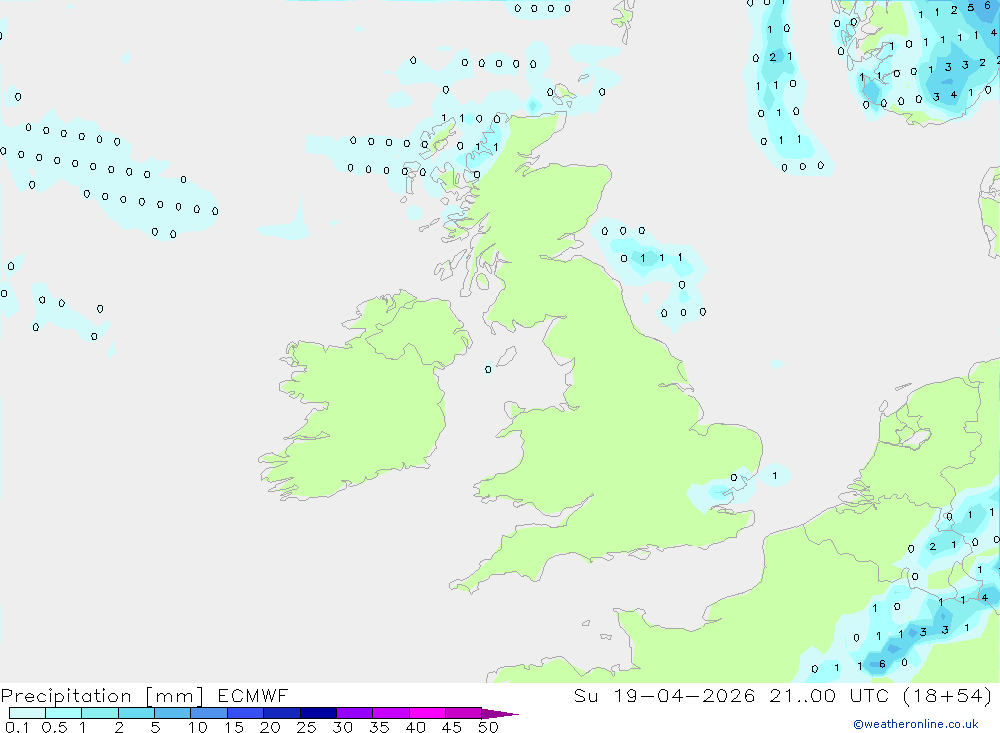Click the Isle of Man outline
Viewport: 1000px width, 733px height.
[x=506, y=356]
